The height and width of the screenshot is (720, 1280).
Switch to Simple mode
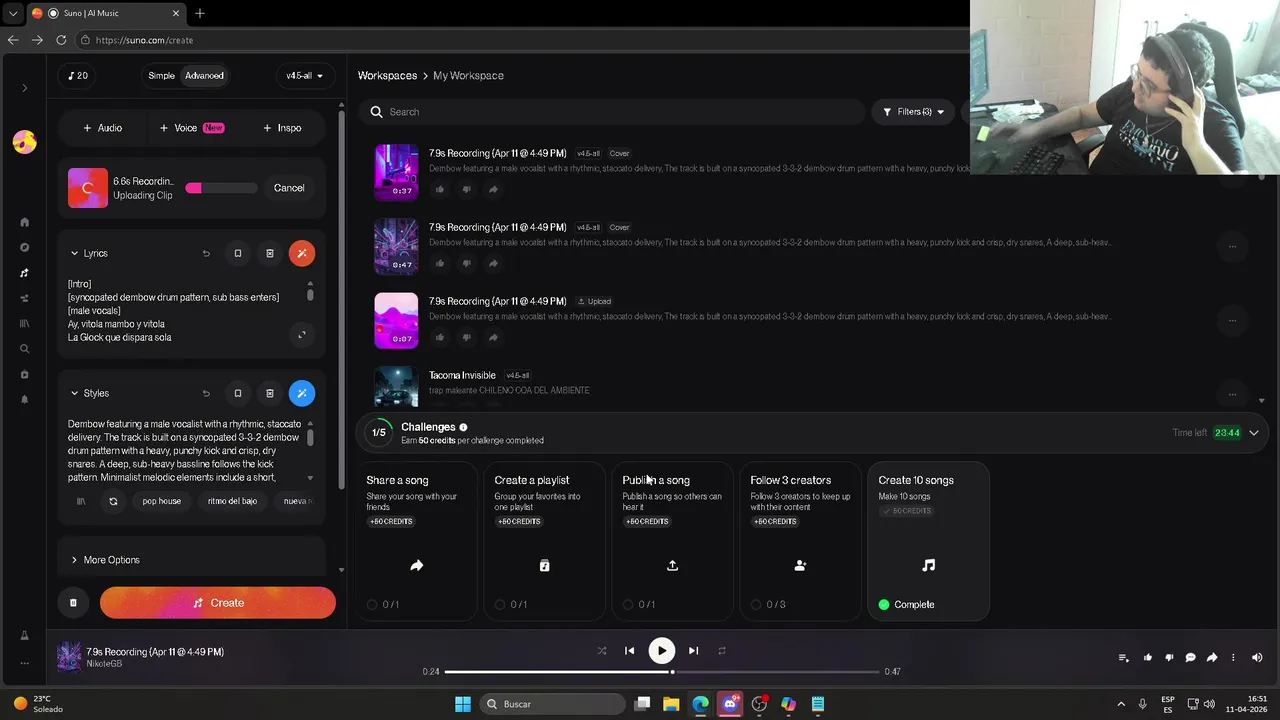coord(161,76)
